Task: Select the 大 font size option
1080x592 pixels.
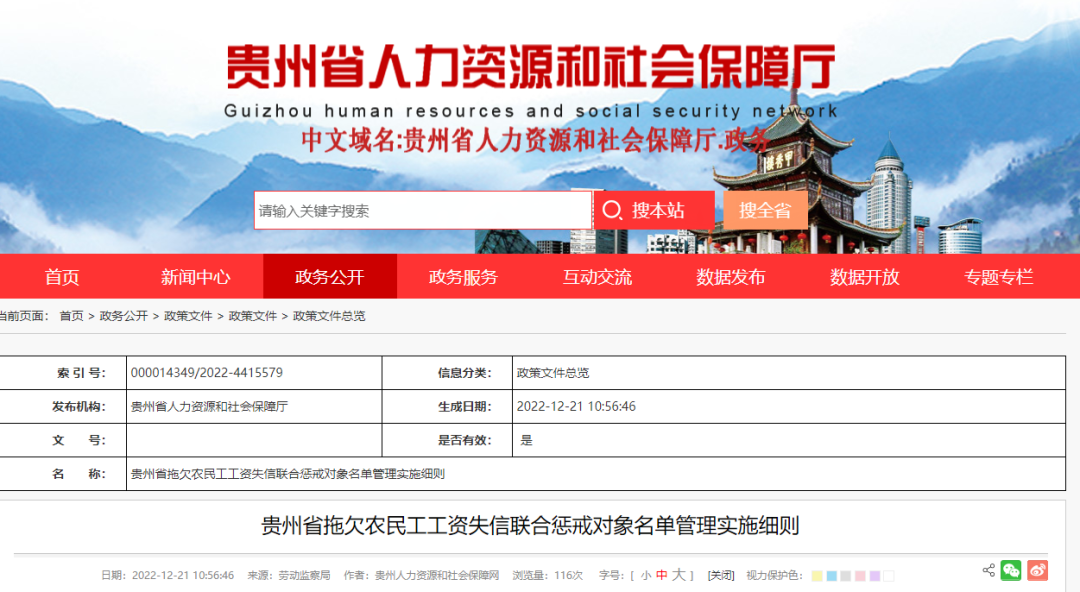Action: pos(680,575)
